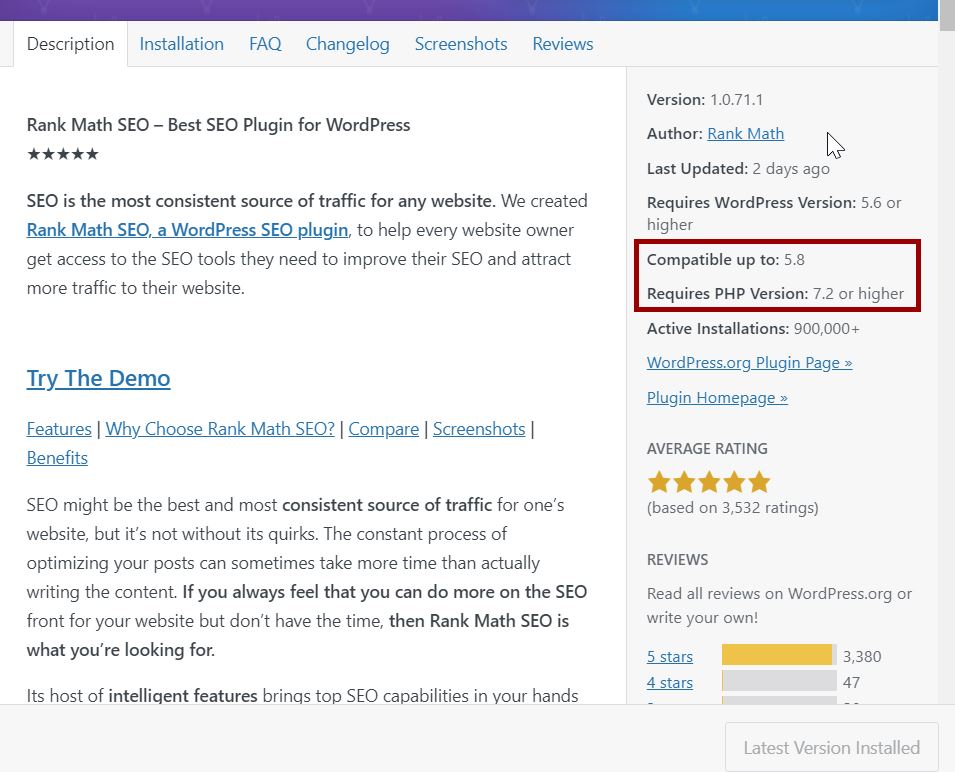Open the FAQ tab

point(265,44)
